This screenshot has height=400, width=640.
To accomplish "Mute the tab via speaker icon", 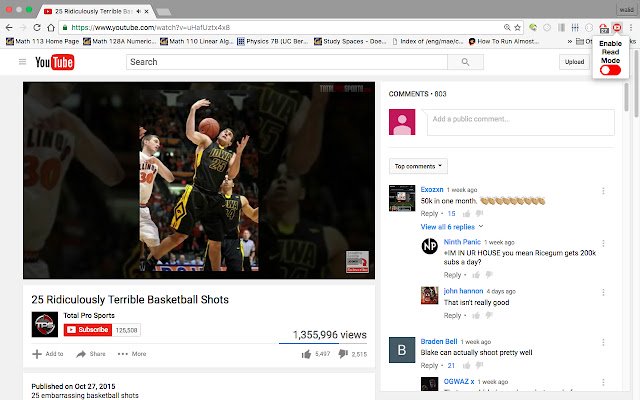I will (138, 11).
